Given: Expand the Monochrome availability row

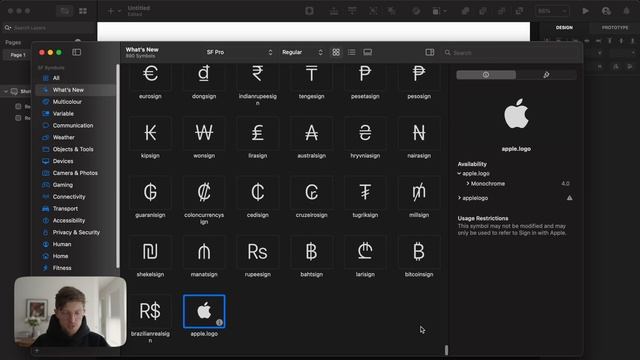Looking at the screenshot, I should (468, 184).
